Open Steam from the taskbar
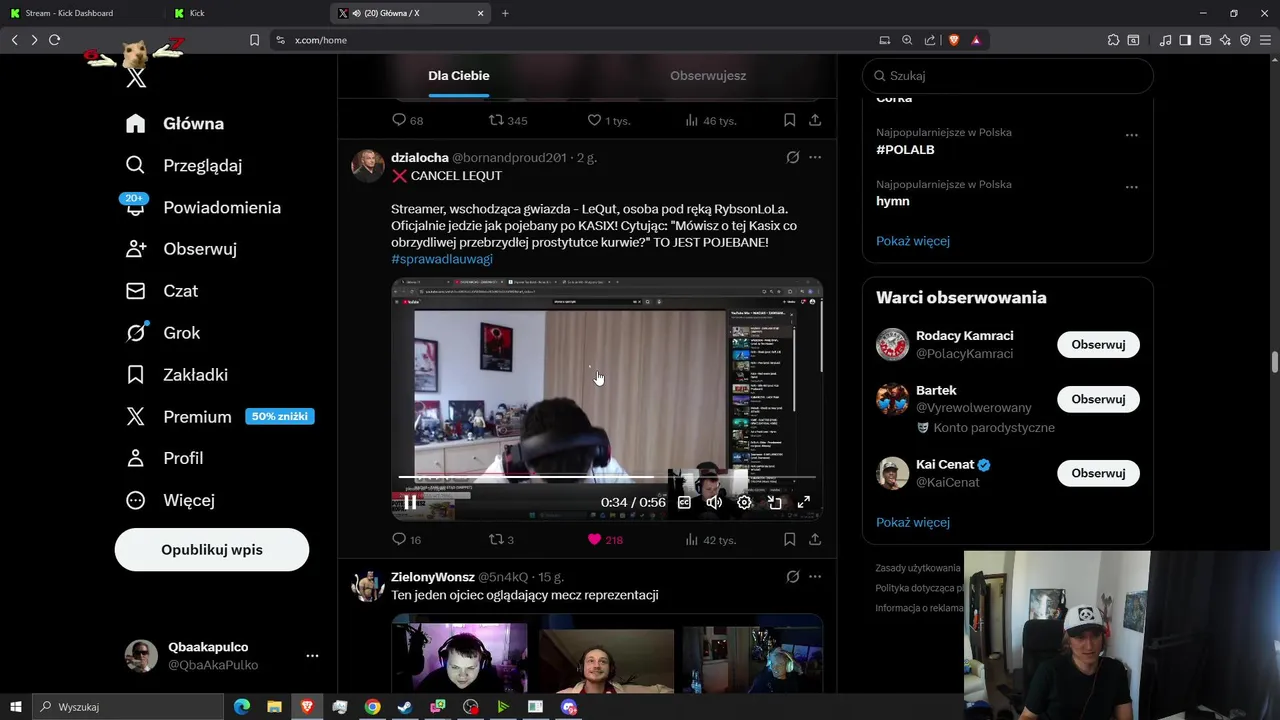Viewport: 1280px width, 720px height. click(405, 707)
